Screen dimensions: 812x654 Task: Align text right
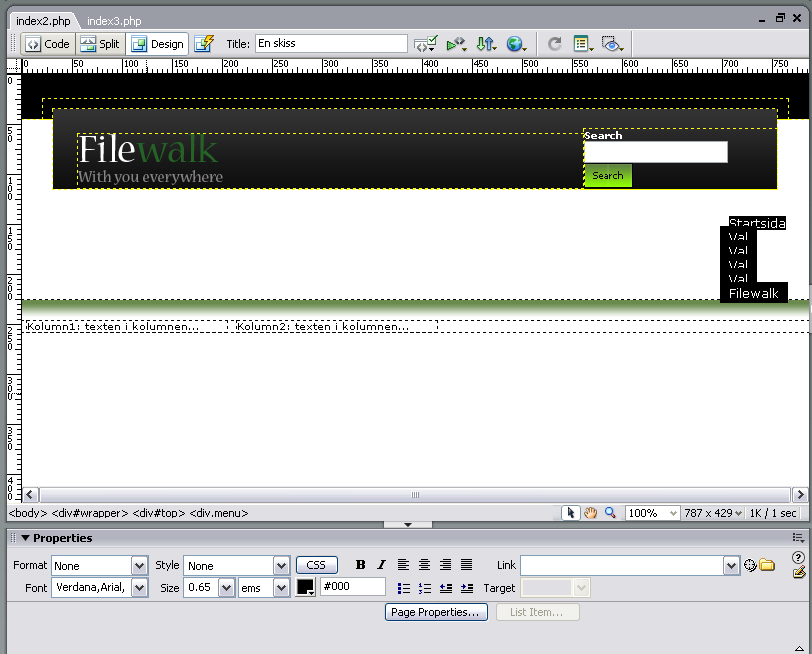(445, 564)
